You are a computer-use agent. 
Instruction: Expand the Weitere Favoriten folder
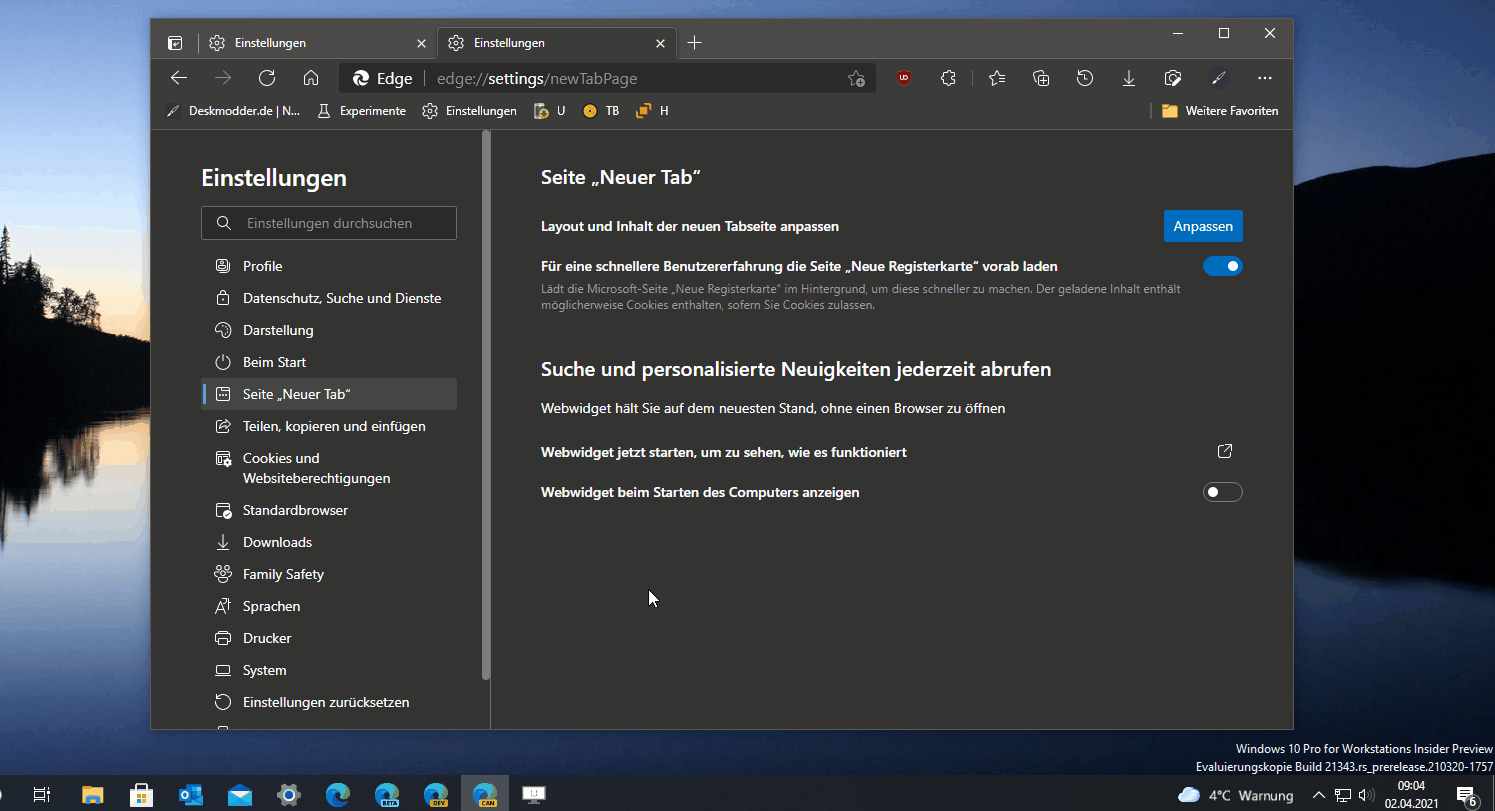click(x=1220, y=111)
